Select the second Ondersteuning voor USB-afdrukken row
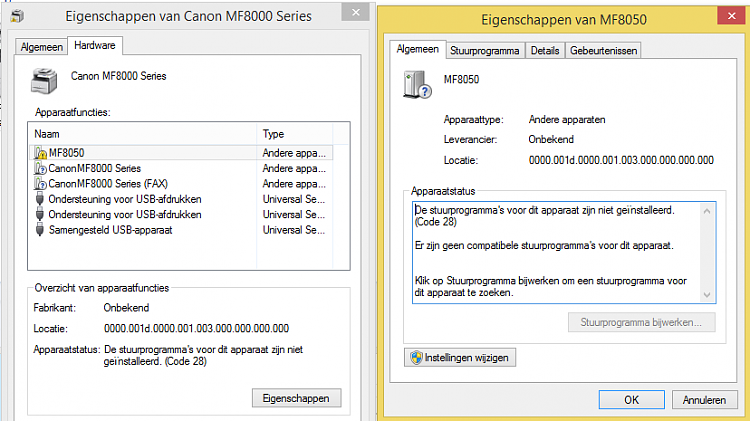Viewport: 750px width, 421px height. 181,214
